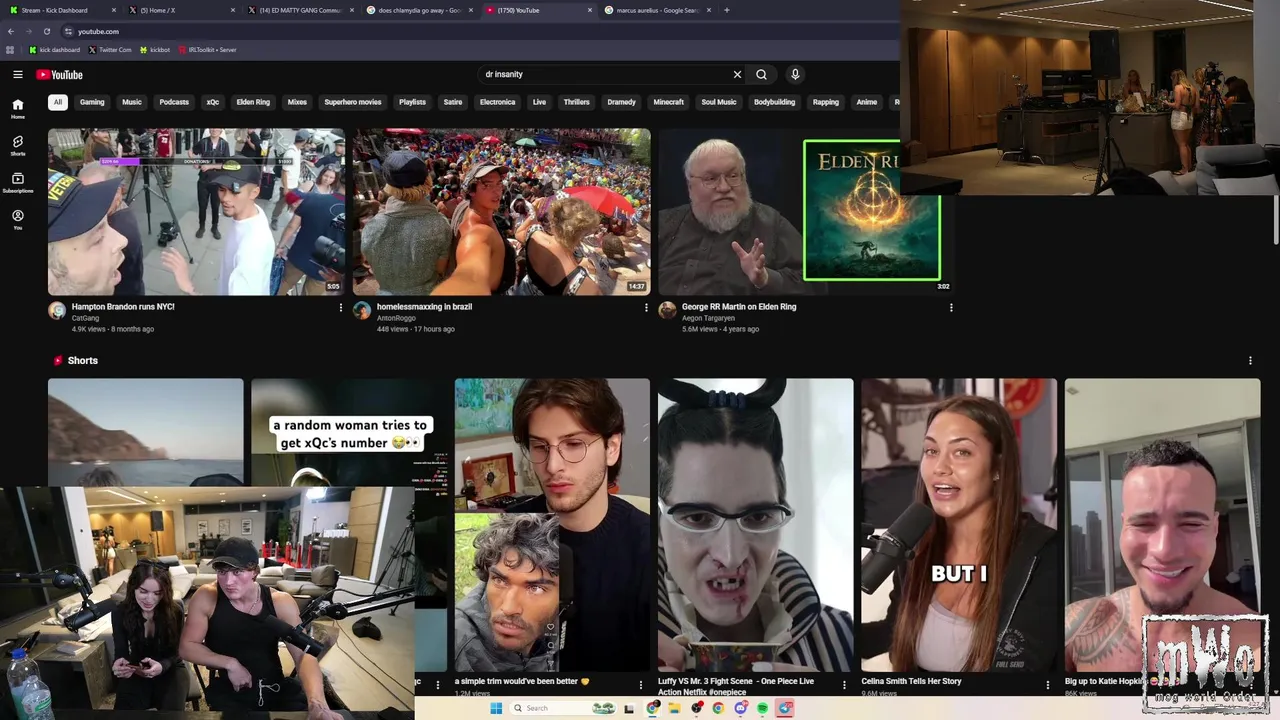Open options for Celina Smith short

pyautogui.click(x=1048, y=685)
